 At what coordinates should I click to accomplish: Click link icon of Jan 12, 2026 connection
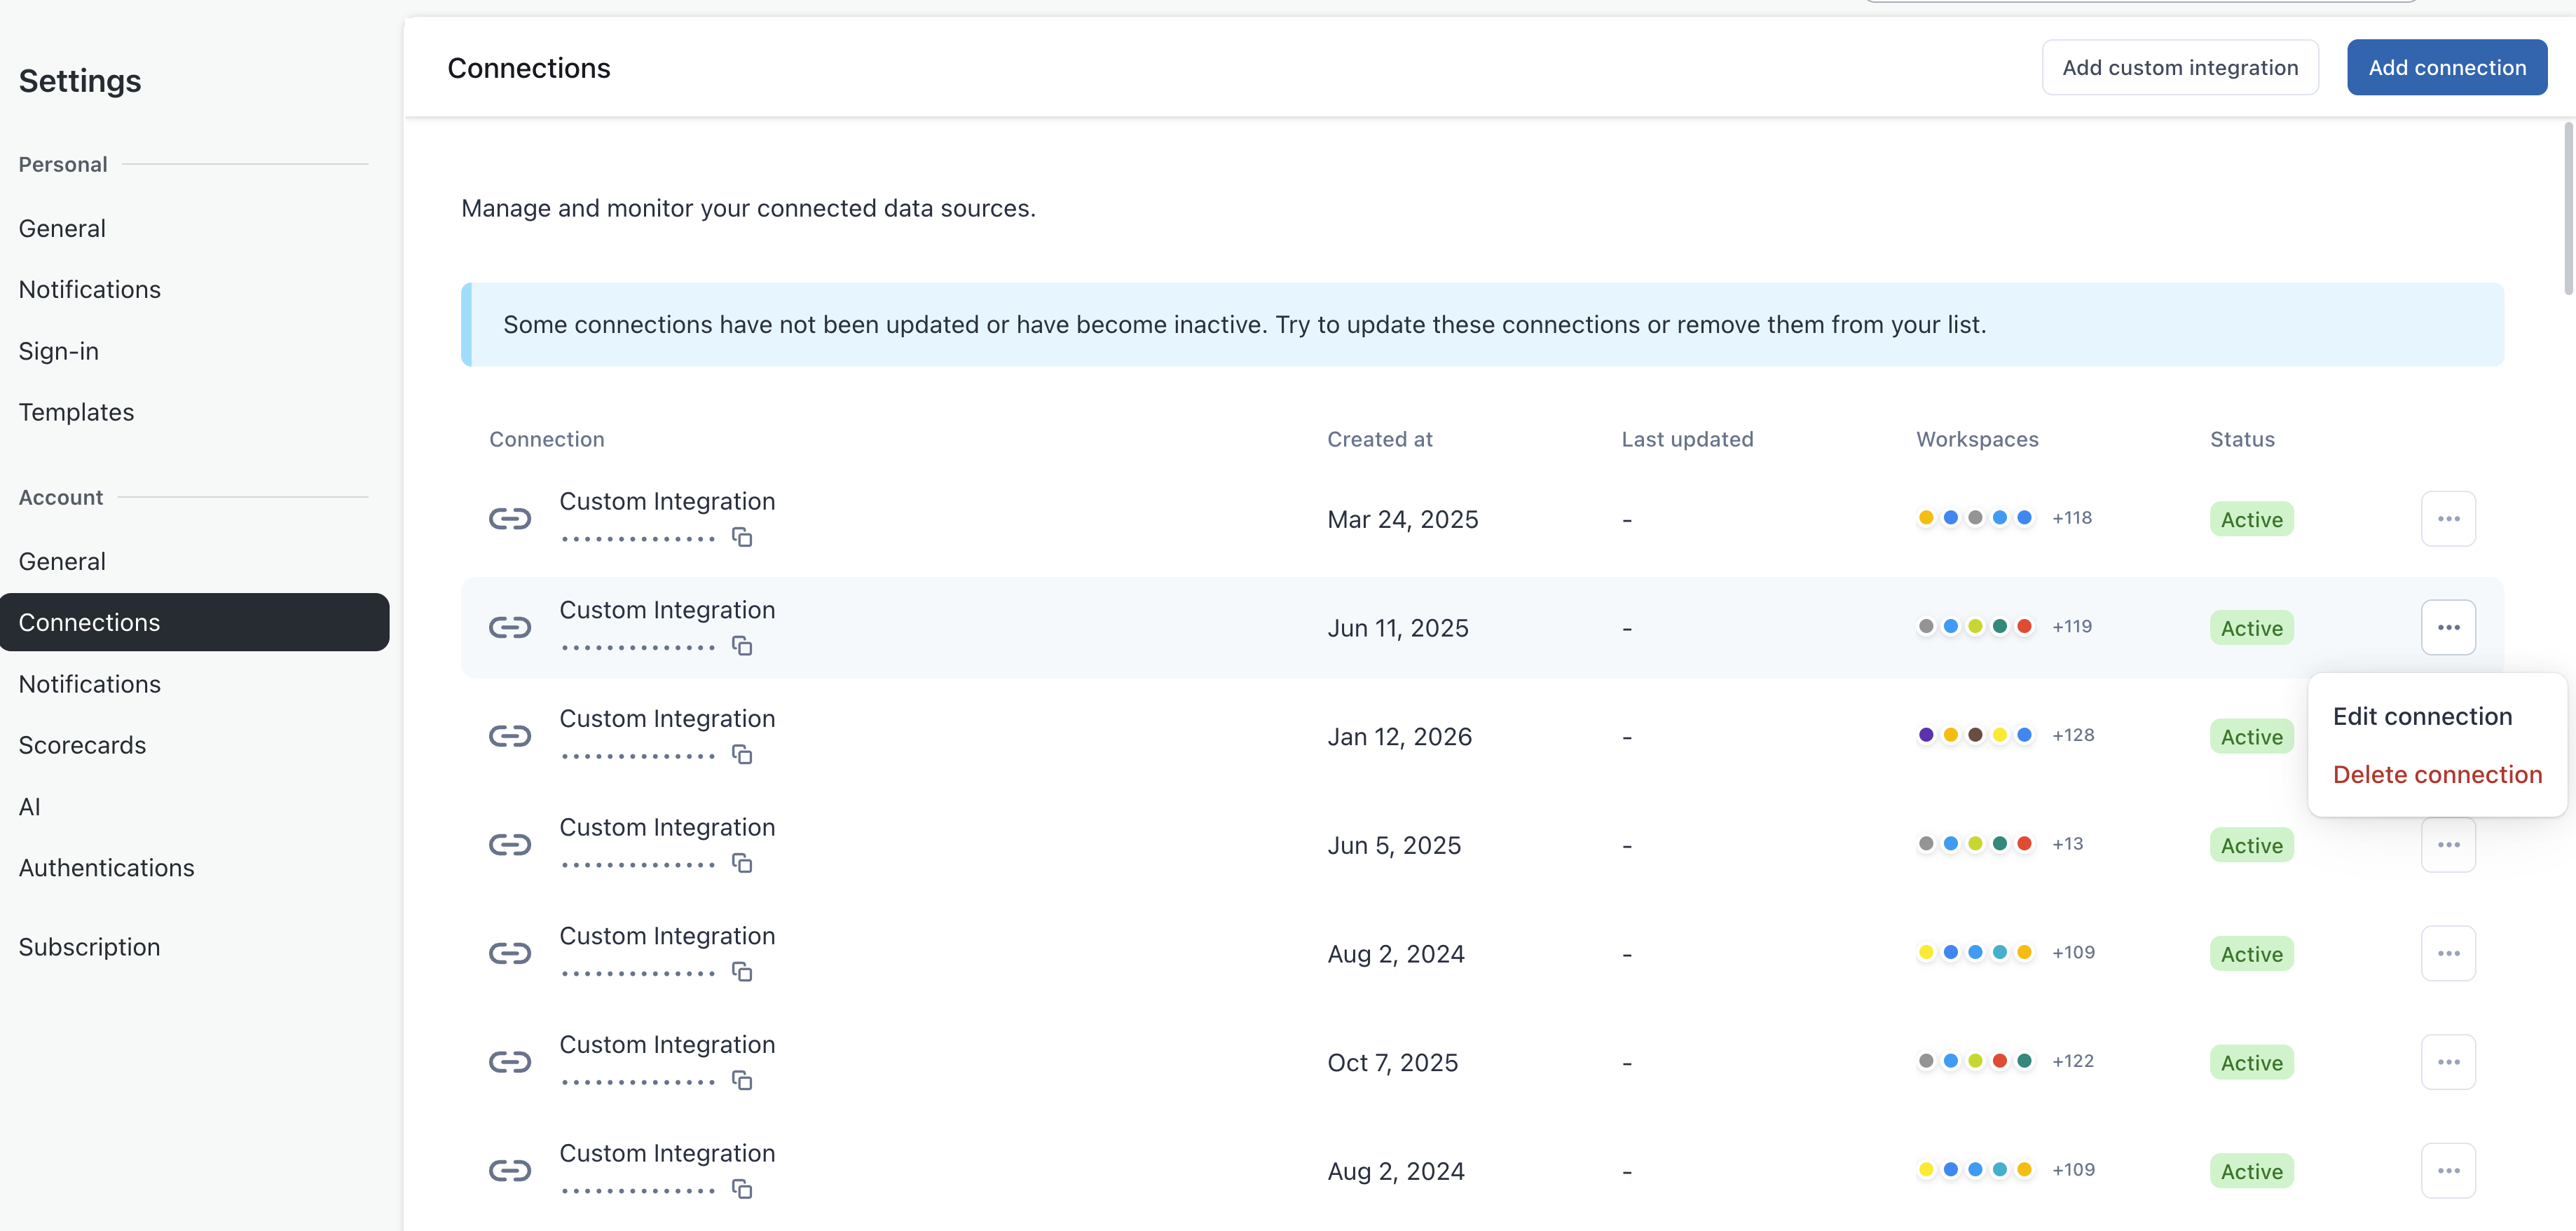click(x=509, y=736)
